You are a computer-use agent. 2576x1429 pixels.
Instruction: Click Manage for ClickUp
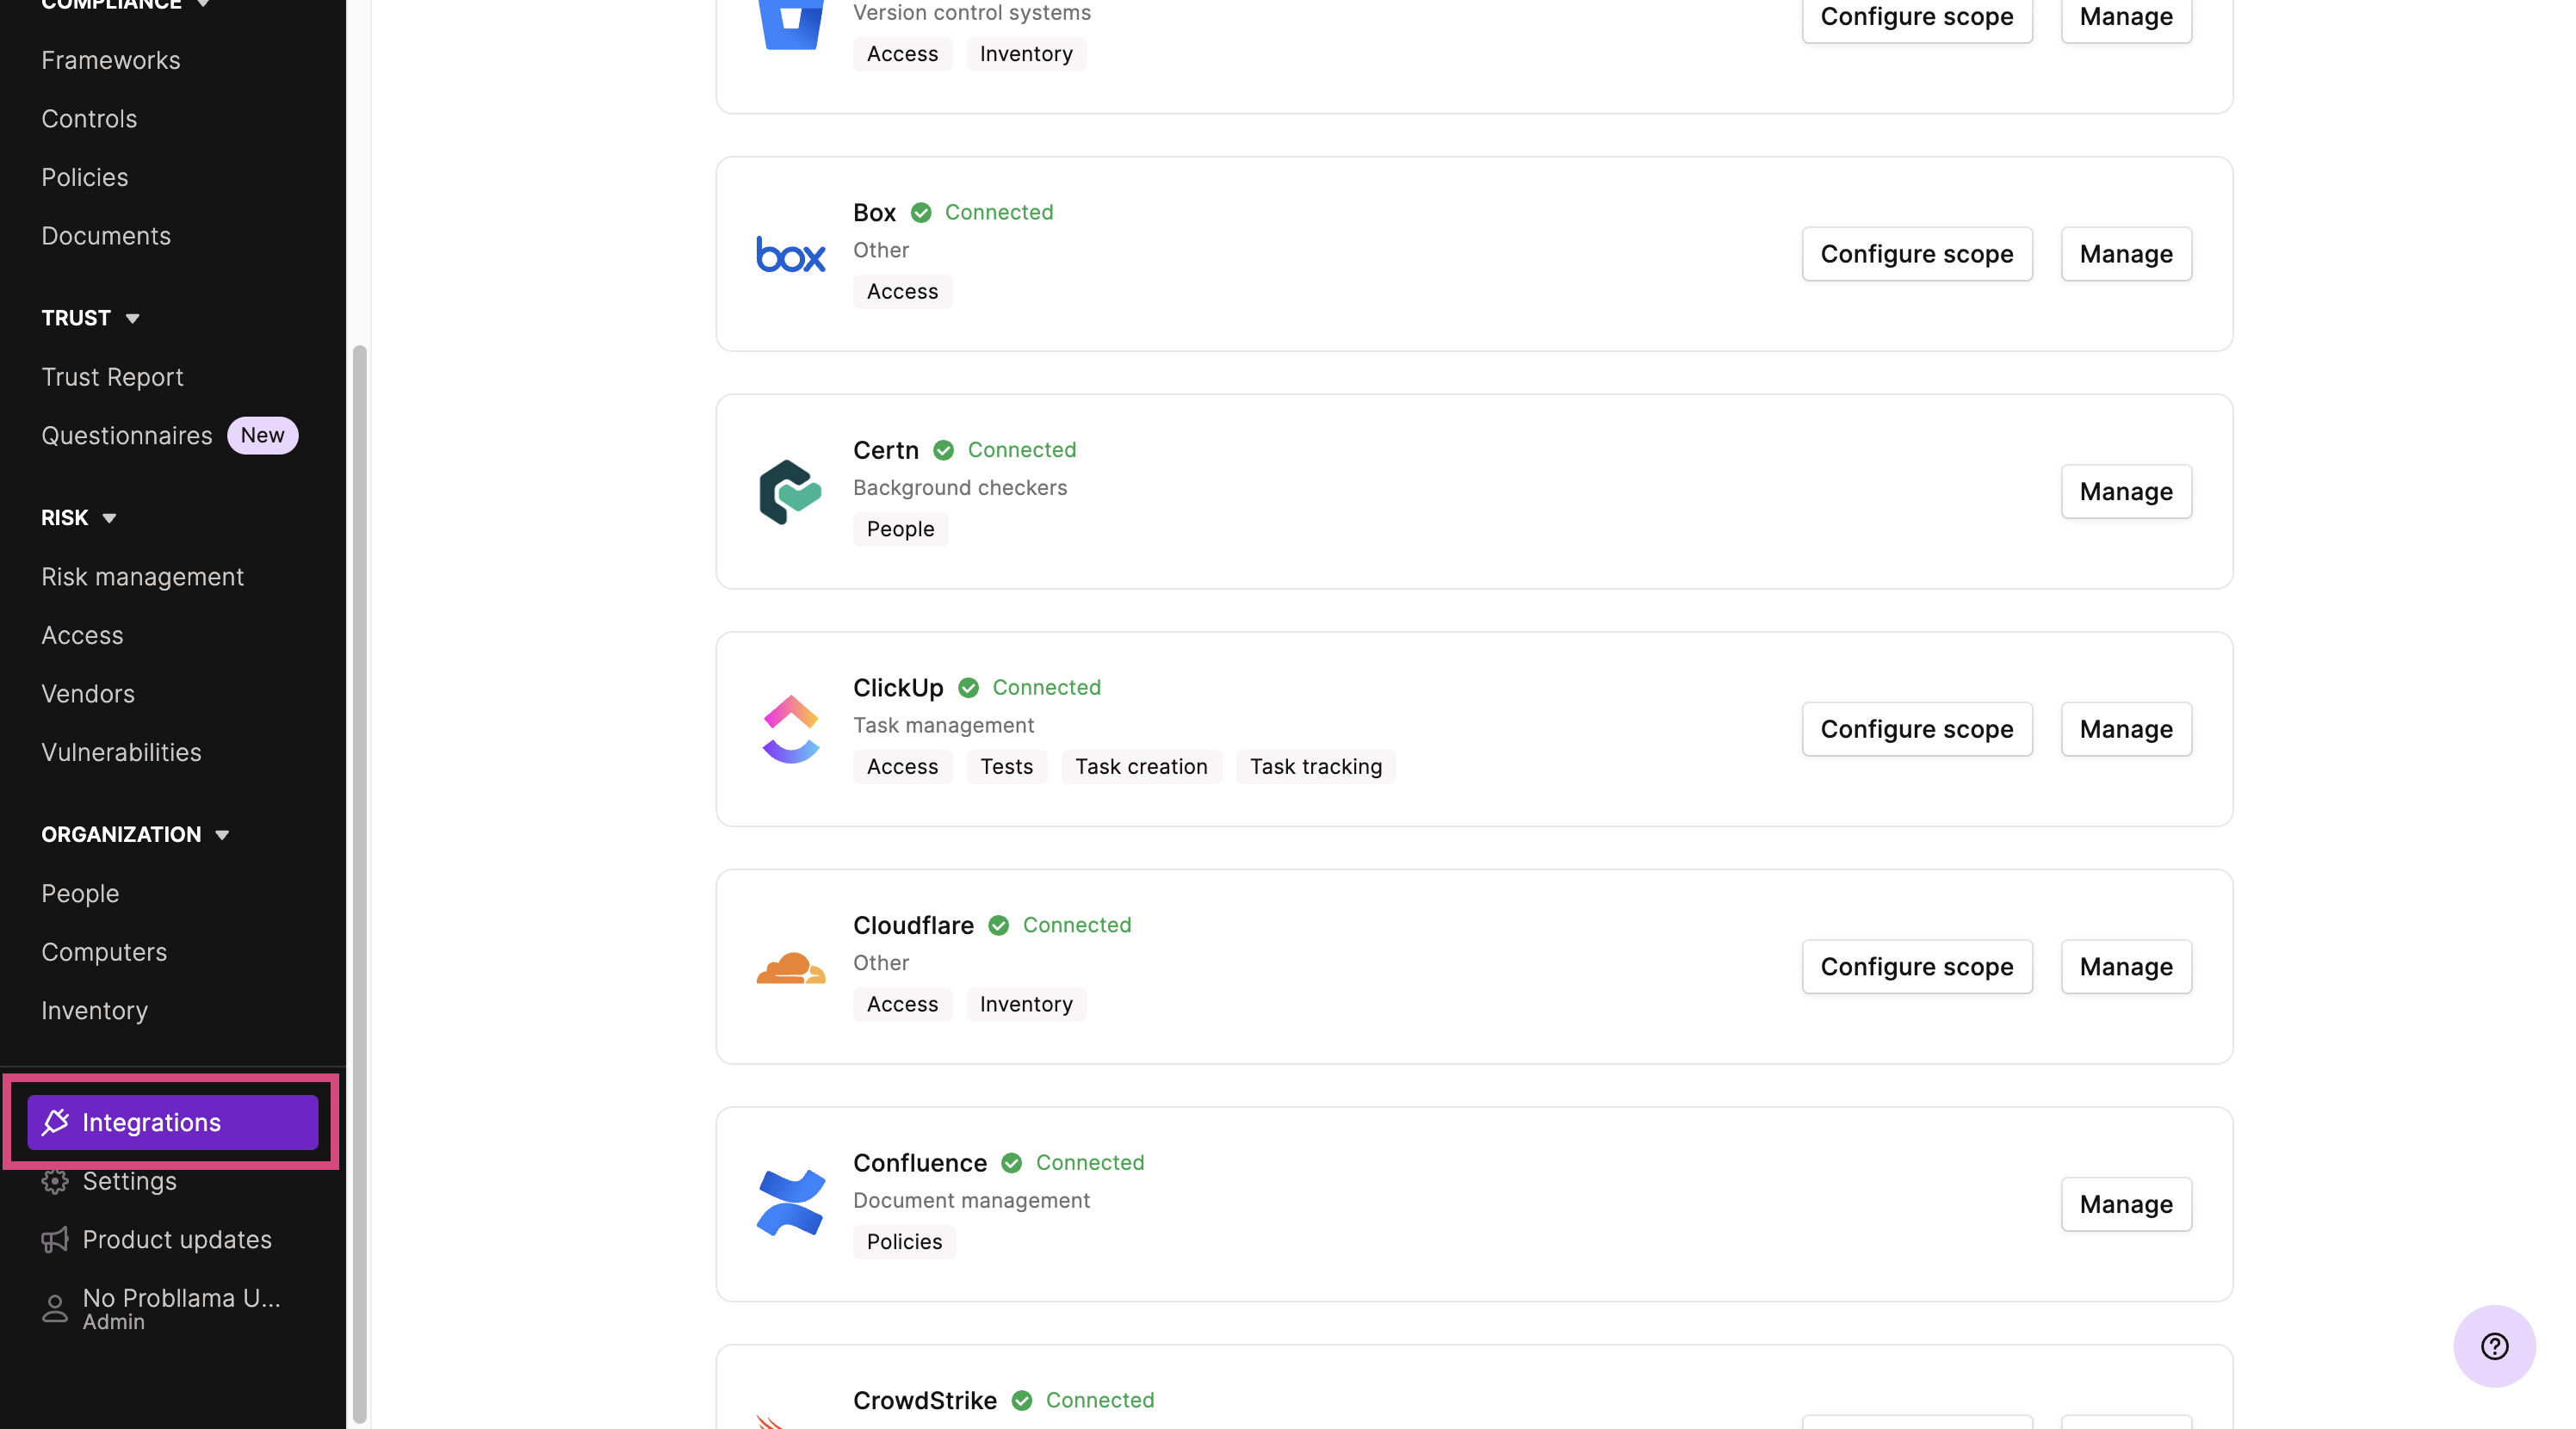[x=2126, y=729]
